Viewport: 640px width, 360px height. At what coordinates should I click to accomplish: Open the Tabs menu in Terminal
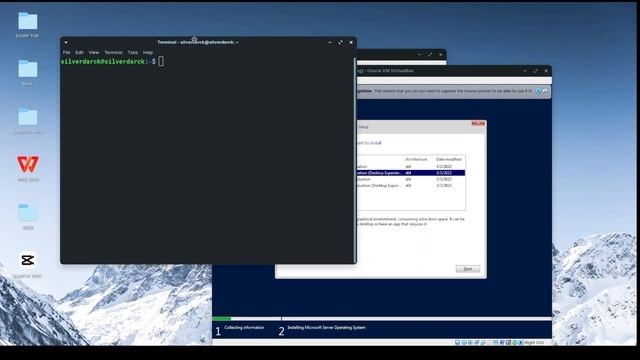pos(133,53)
